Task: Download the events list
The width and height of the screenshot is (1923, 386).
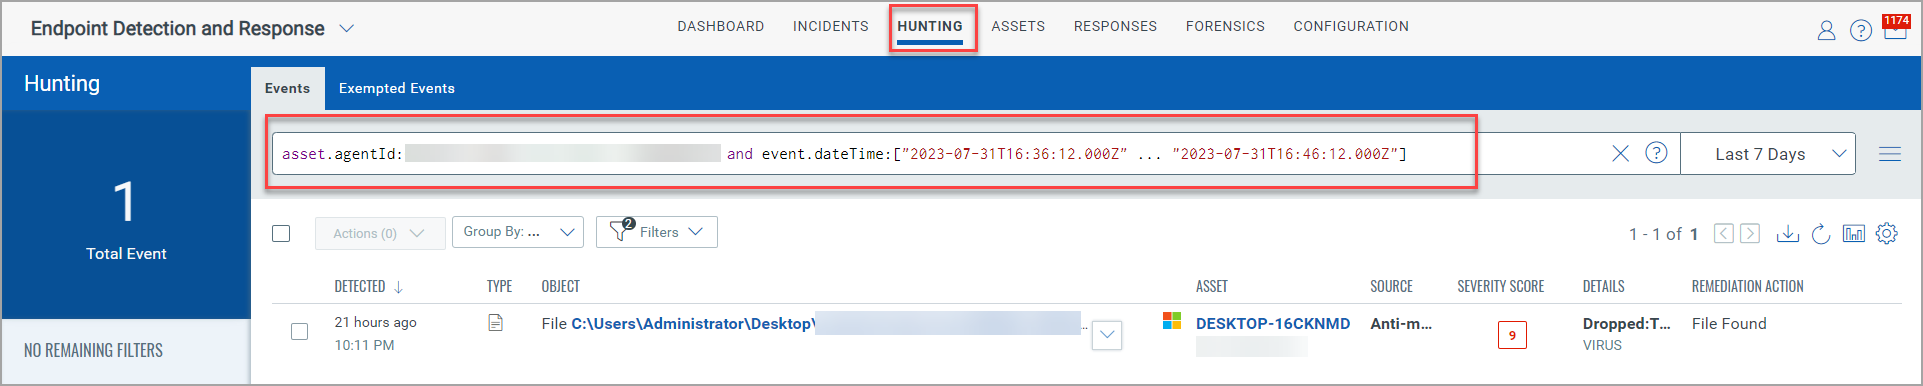Action: pos(1788,233)
